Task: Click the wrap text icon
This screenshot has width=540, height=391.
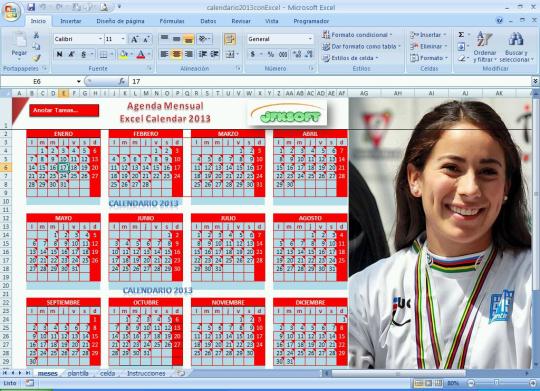Action: pos(230,39)
